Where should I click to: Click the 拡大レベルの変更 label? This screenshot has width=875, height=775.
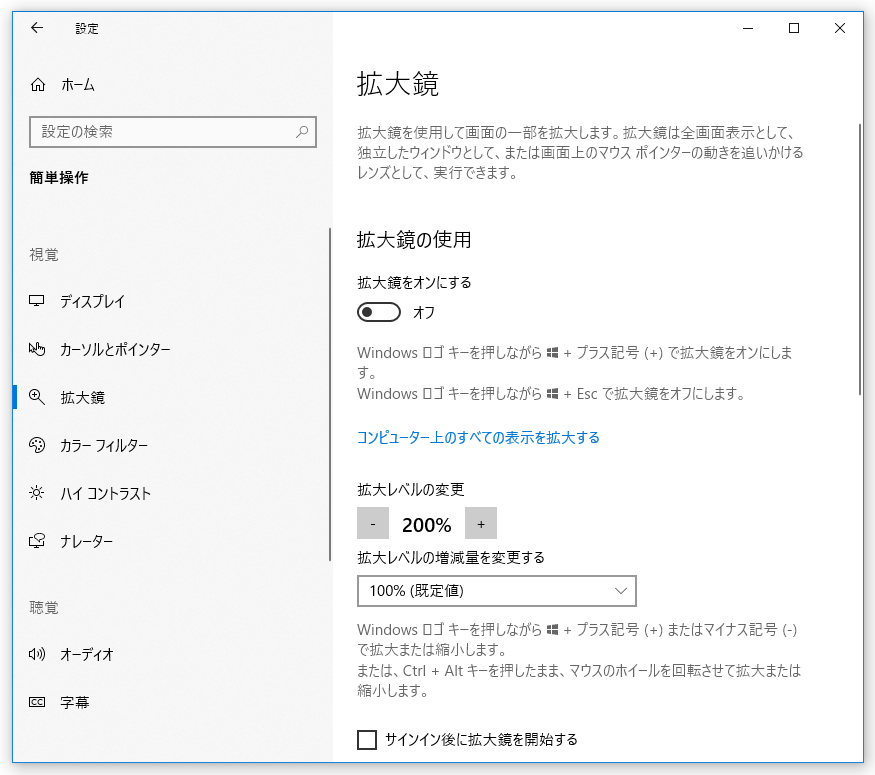click(x=411, y=490)
